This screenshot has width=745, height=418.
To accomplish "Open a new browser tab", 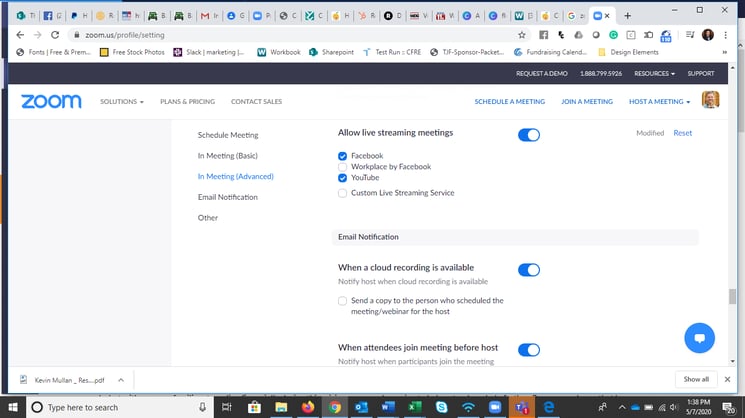I will pos(628,16).
